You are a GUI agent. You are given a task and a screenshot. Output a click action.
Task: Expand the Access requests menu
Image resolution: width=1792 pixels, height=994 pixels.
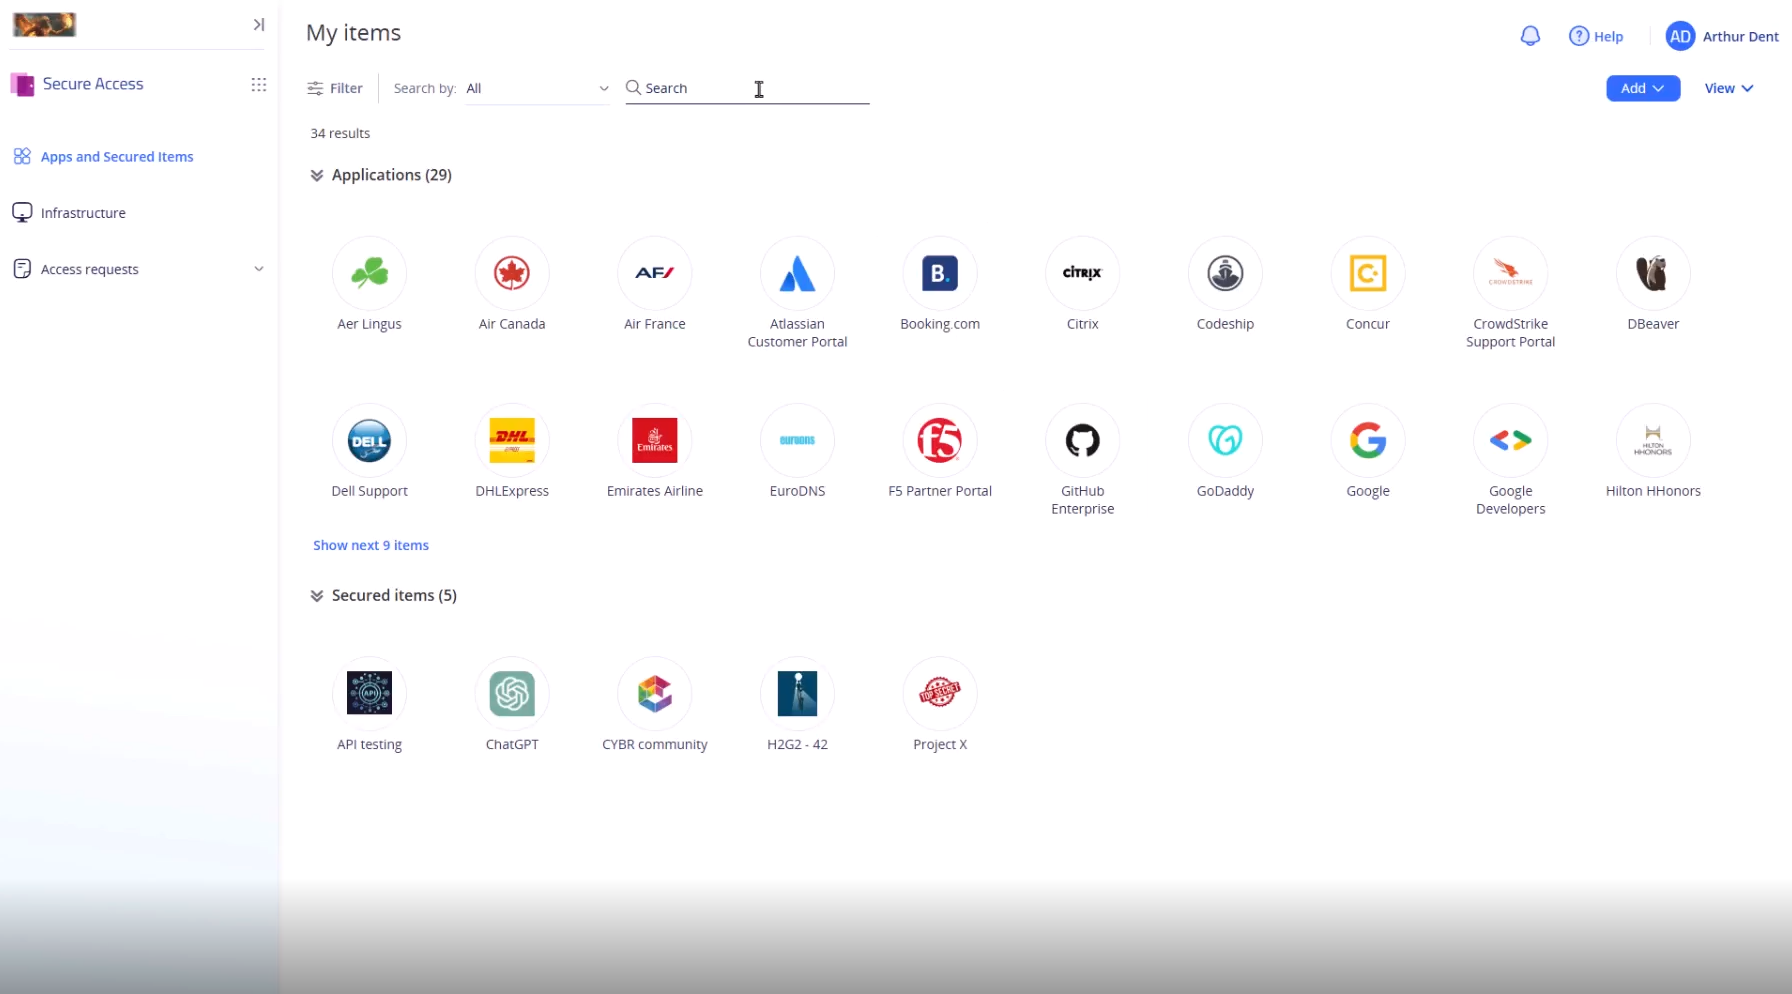(138, 269)
